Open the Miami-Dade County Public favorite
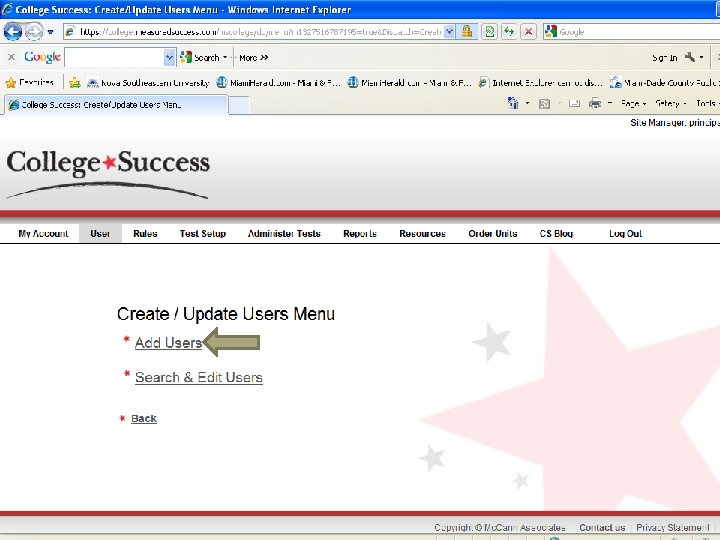Screen dimensions: 720x540 coord(664,83)
